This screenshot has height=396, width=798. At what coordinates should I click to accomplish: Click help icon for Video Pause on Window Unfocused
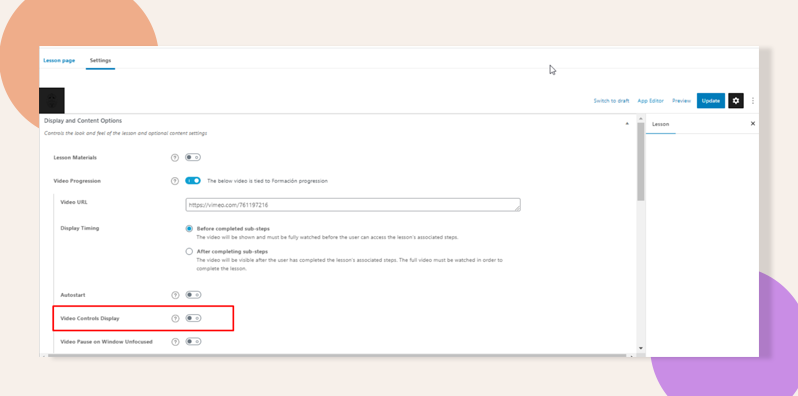coord(175,342)
